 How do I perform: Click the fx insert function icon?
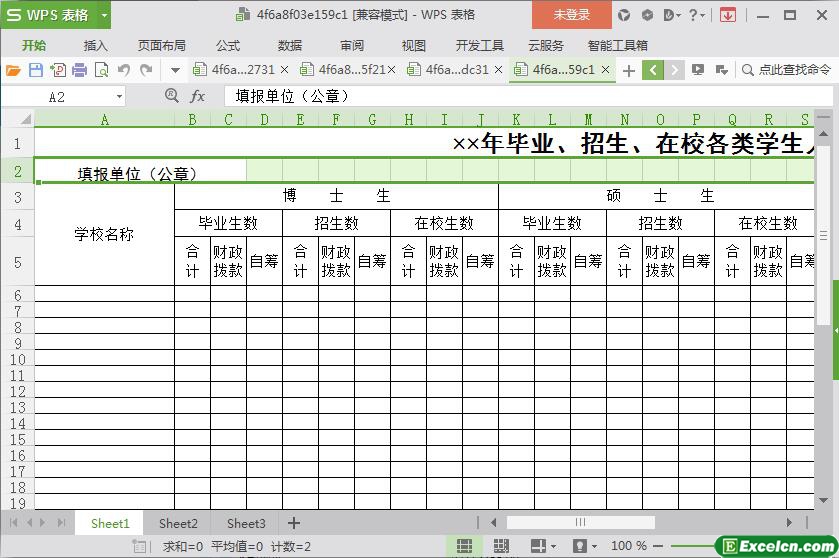(x=197, y=96)
